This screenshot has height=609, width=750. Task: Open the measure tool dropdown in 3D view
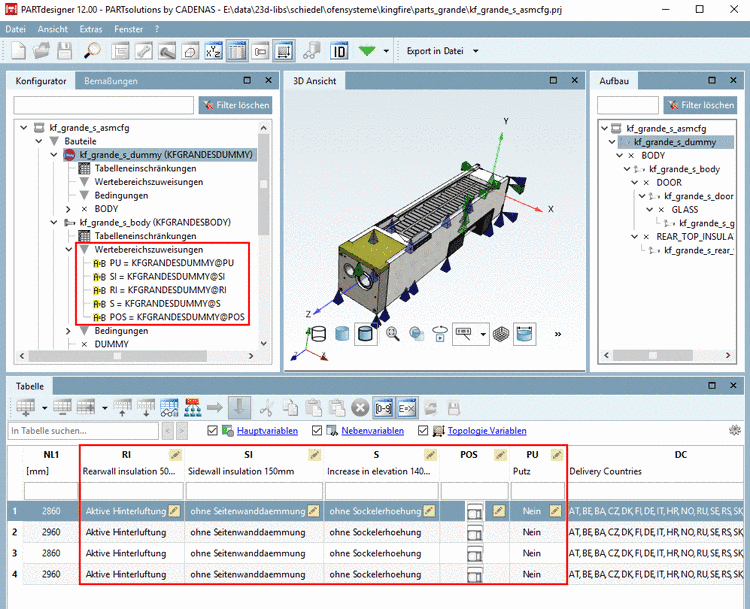click(483, 334)
